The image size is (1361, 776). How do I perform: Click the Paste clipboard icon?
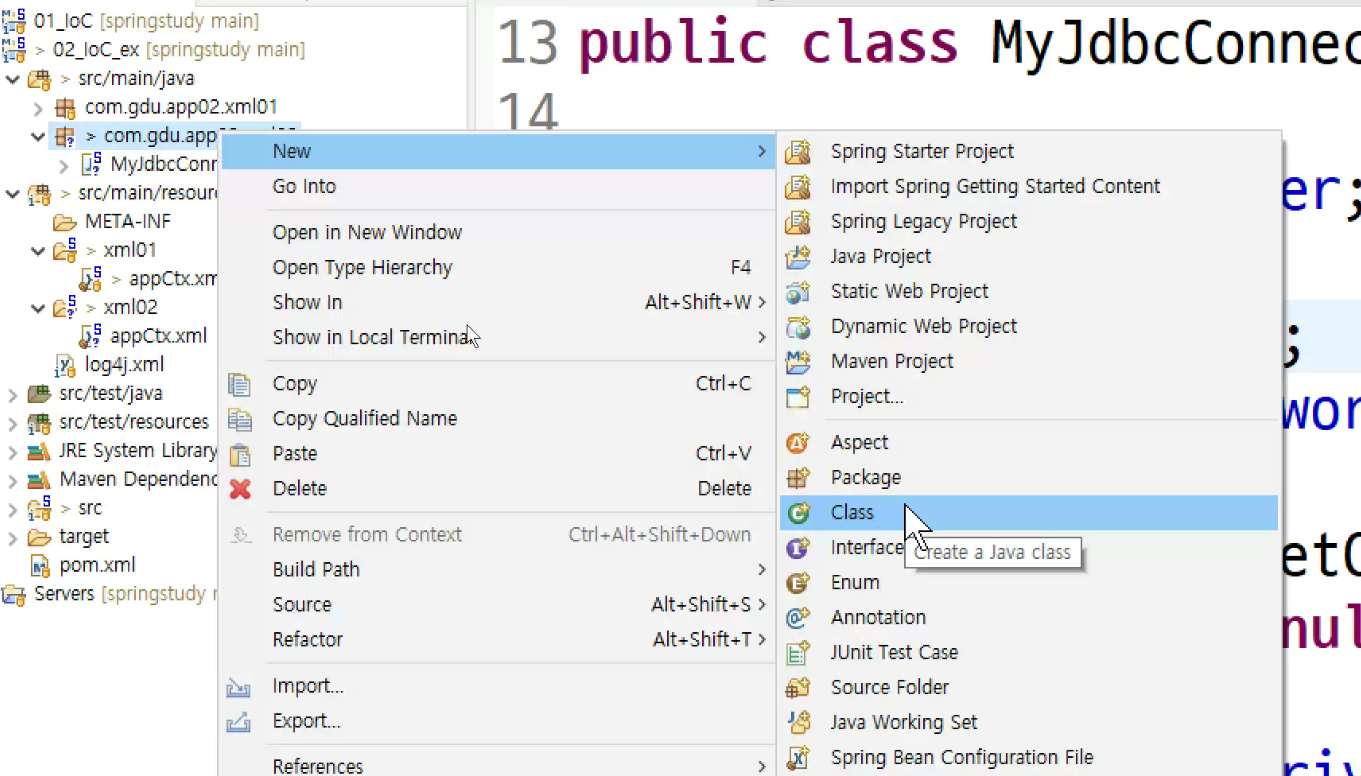tap(239, 454)
